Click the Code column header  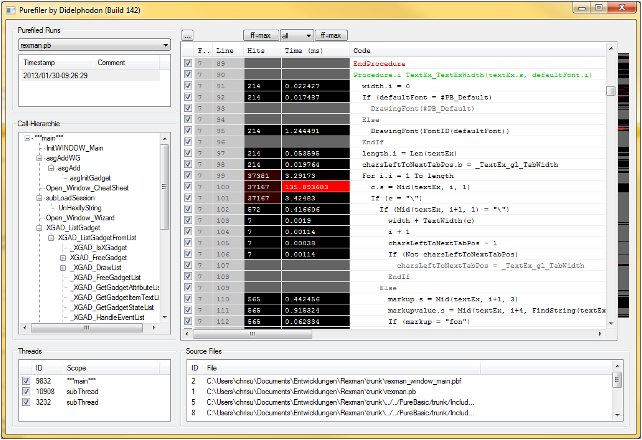point(477,50)
